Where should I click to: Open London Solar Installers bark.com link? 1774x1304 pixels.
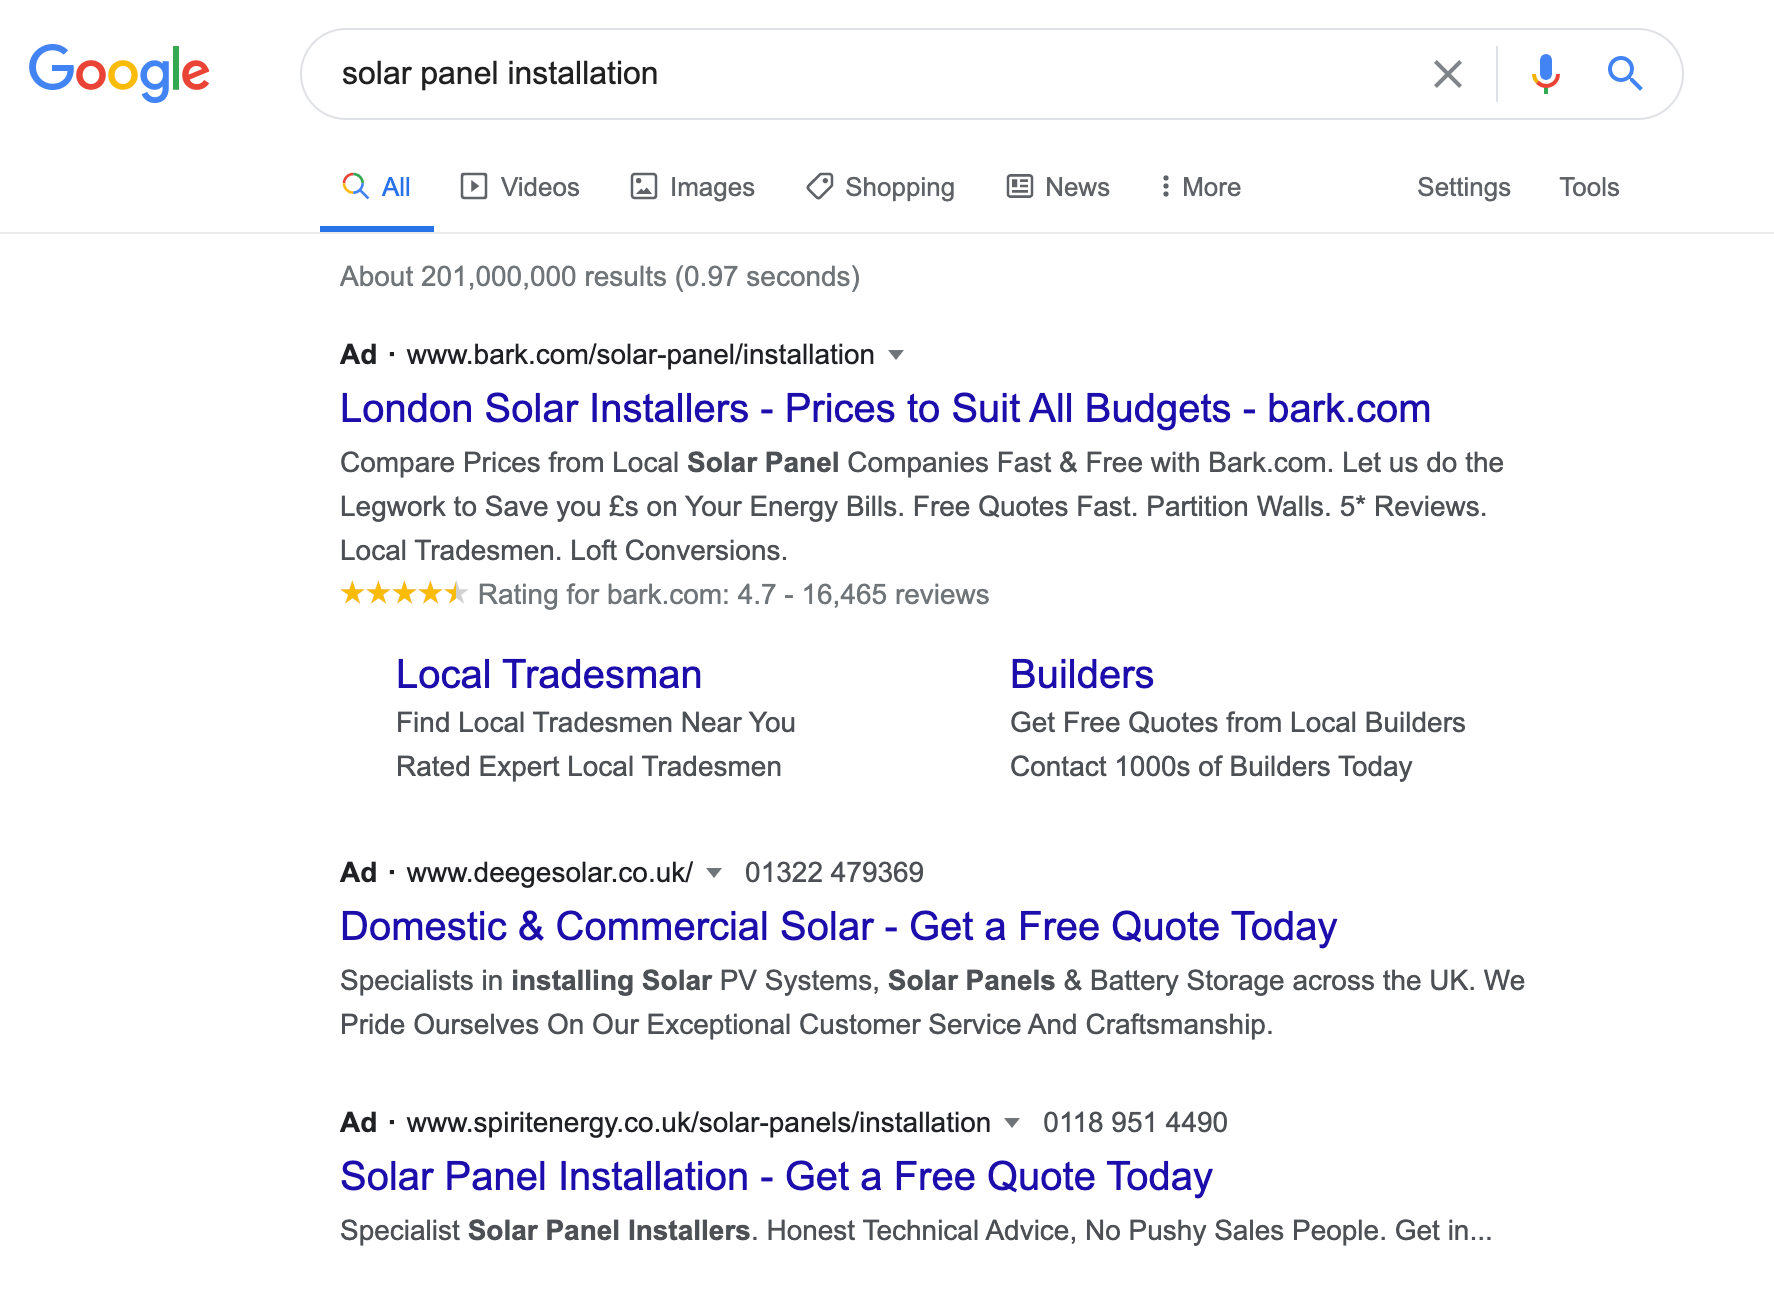coord(885,409)
